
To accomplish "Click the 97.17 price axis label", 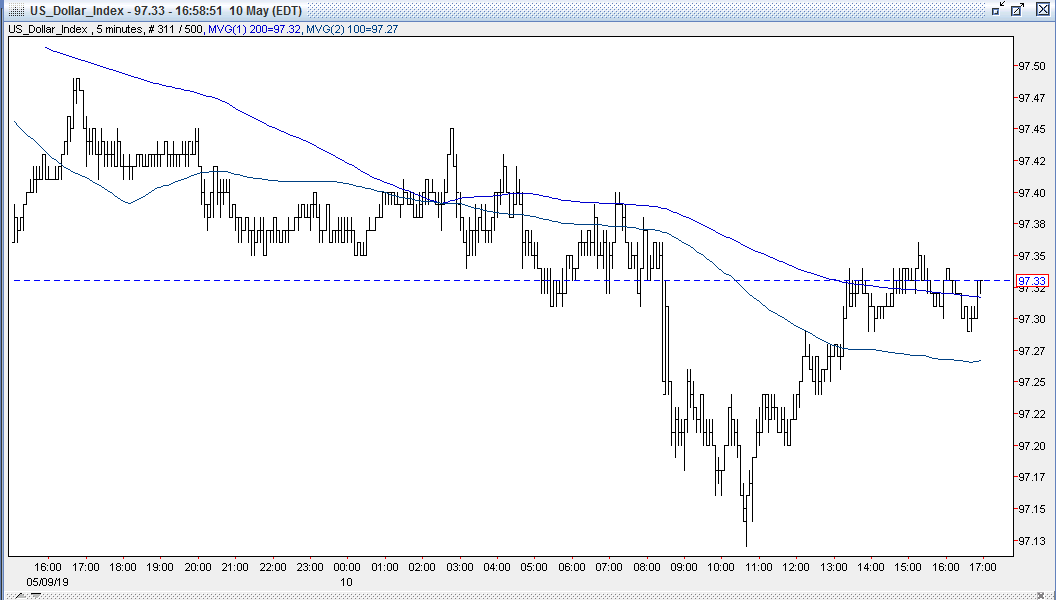I will click(x=1032, y=477).
